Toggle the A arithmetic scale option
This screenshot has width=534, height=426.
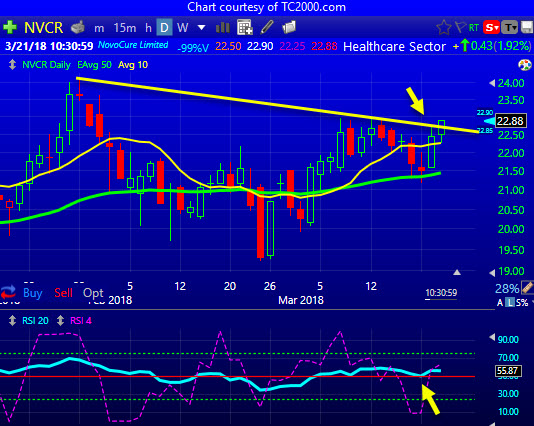click(500, 302)
